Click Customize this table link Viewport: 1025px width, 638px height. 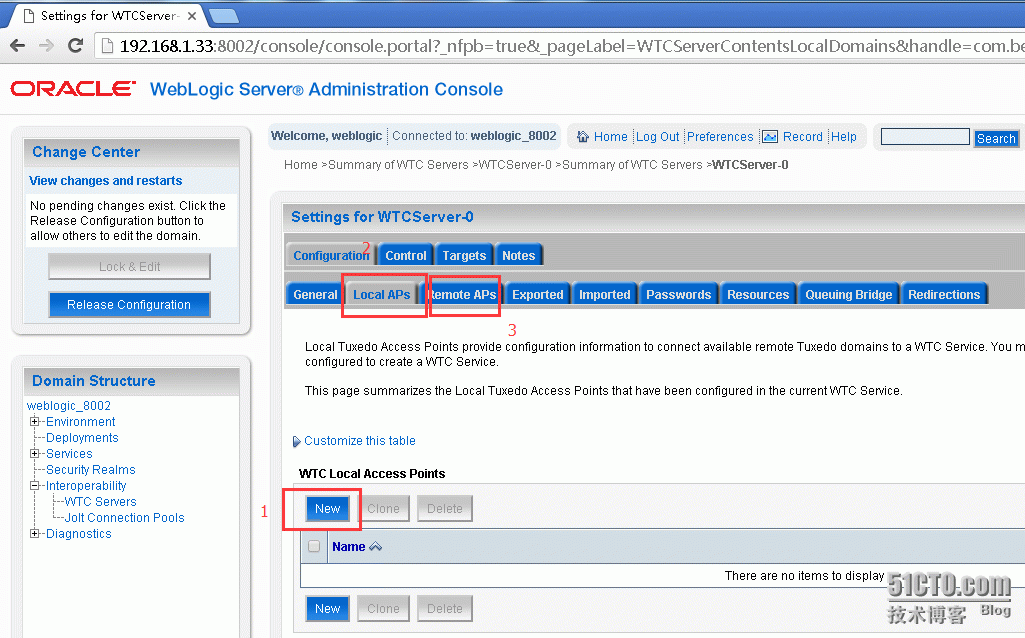pos(360,441)
